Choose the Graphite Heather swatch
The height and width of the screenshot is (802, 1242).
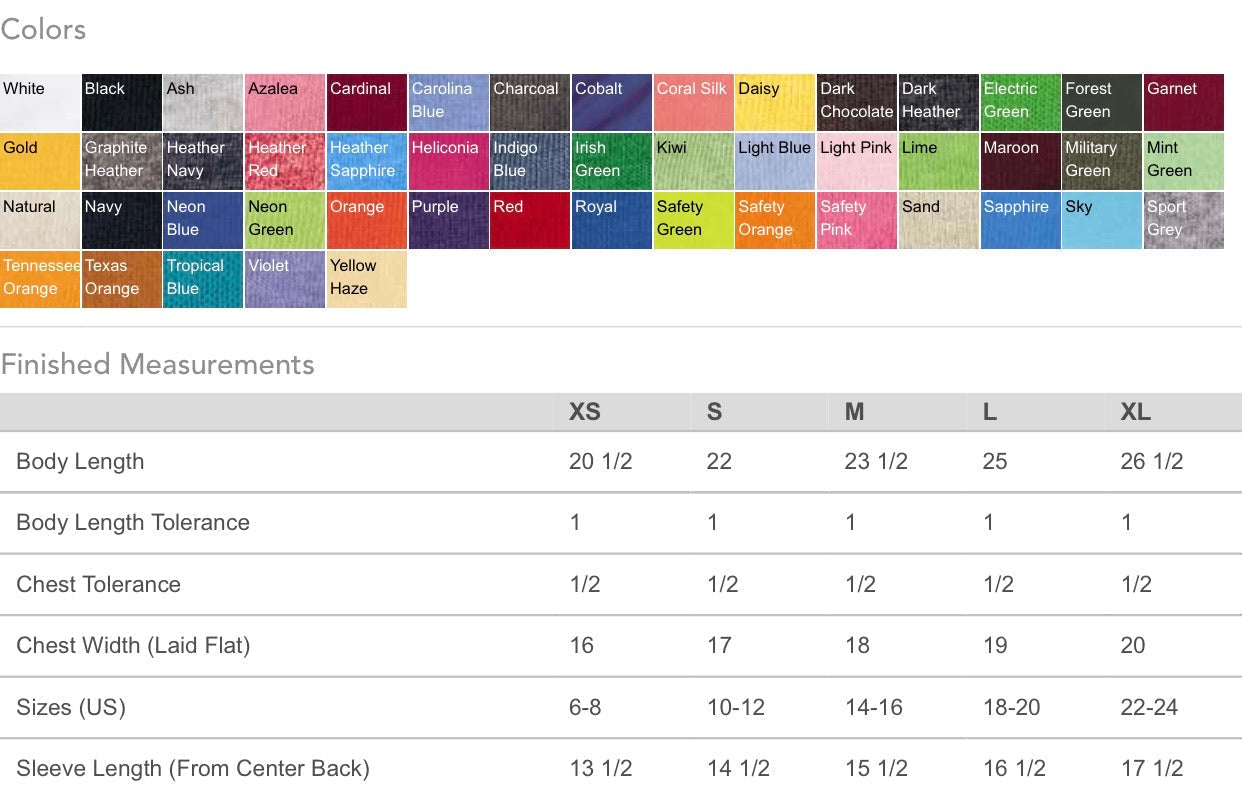(x=122, y=161)
